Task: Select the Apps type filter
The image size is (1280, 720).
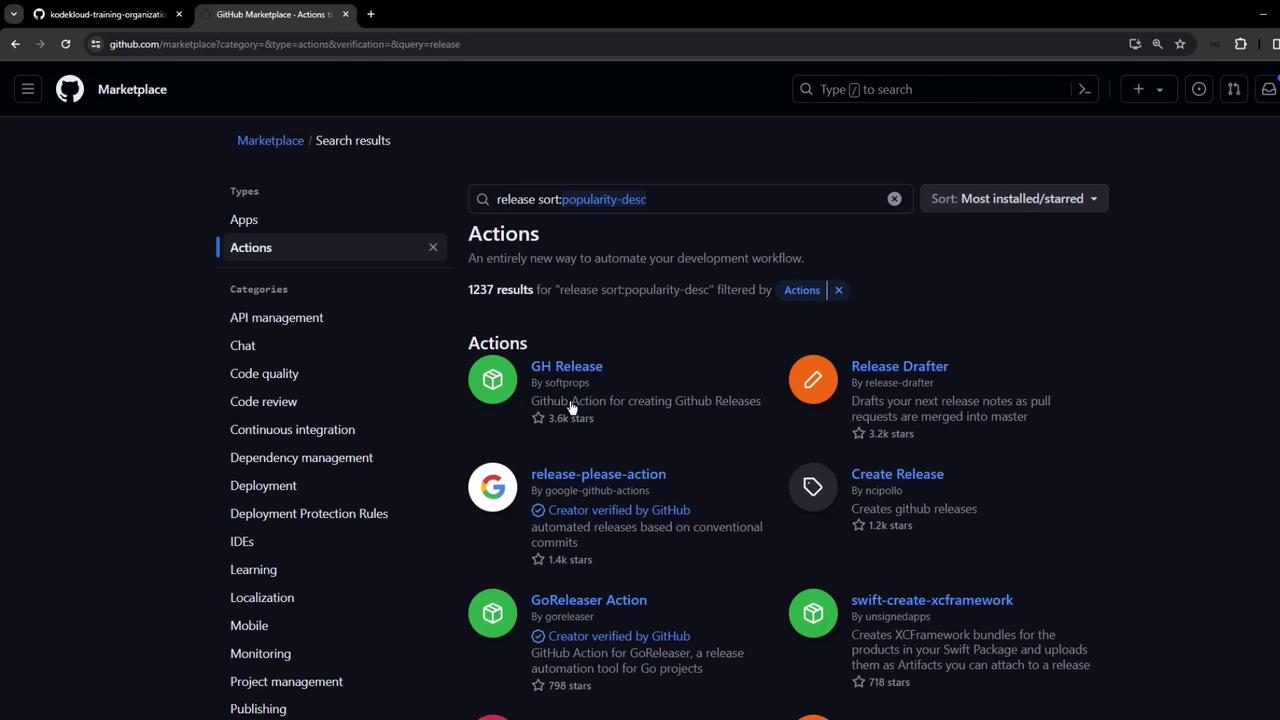Action: click(x=244, y=219)
